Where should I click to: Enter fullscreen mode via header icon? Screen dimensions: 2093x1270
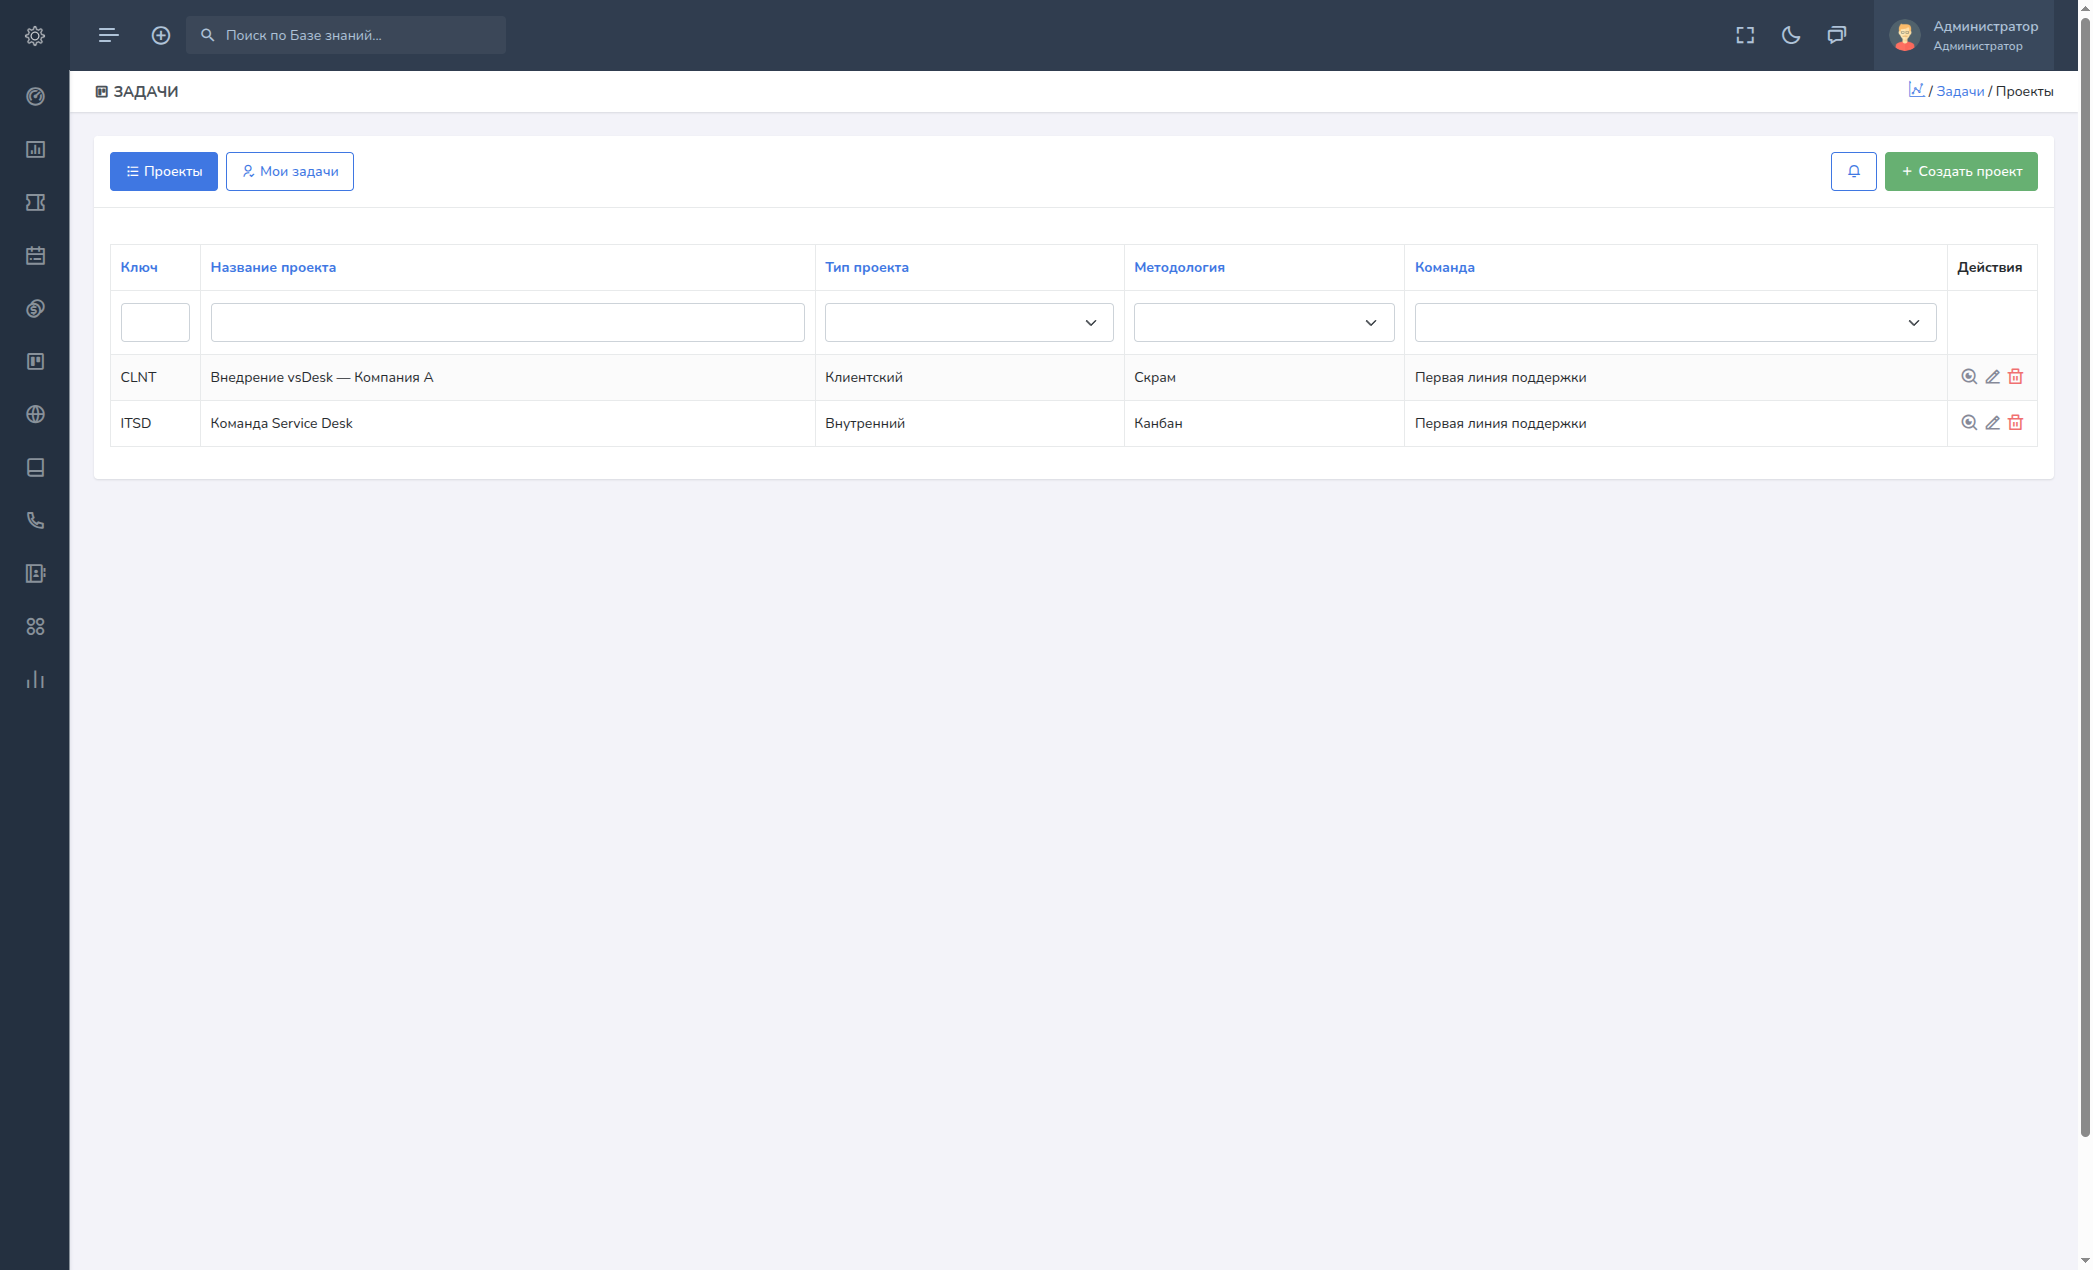pos(1745,35)
